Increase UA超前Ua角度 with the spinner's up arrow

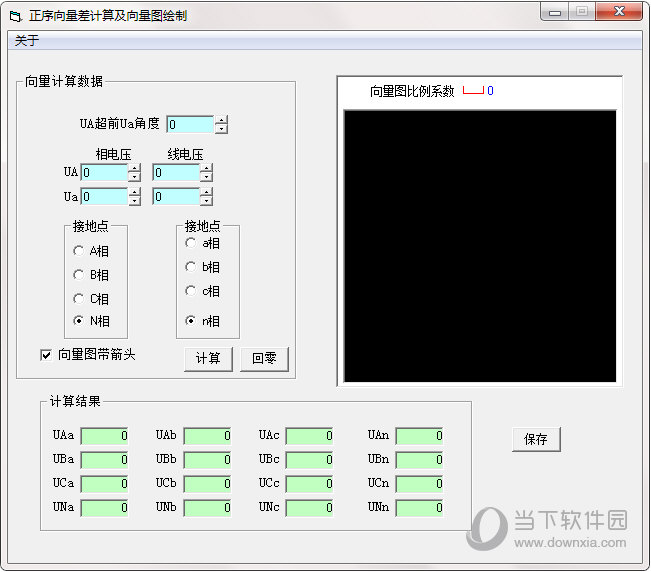(x=222, y=120)
